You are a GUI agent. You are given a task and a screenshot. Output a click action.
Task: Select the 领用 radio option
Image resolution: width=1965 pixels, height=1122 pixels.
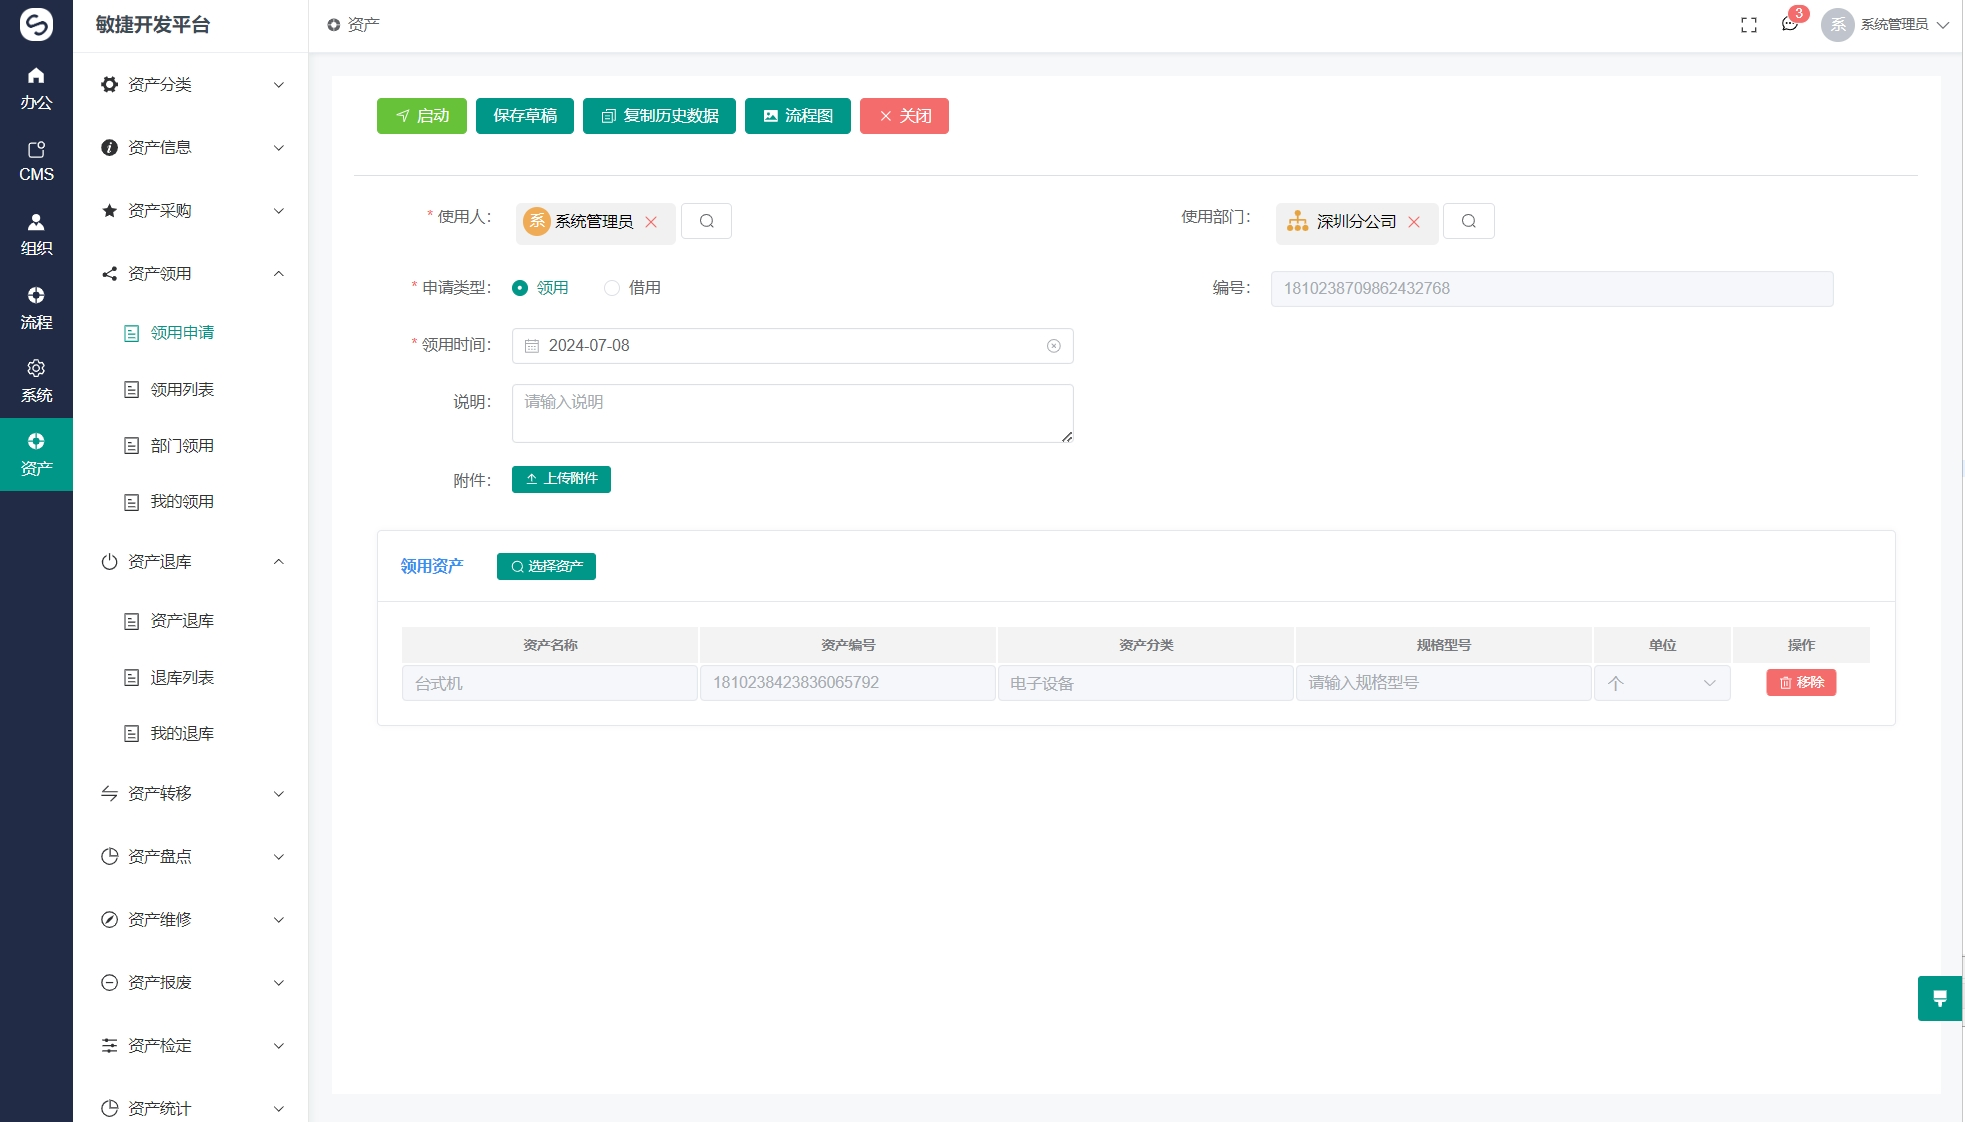[520, 288]
